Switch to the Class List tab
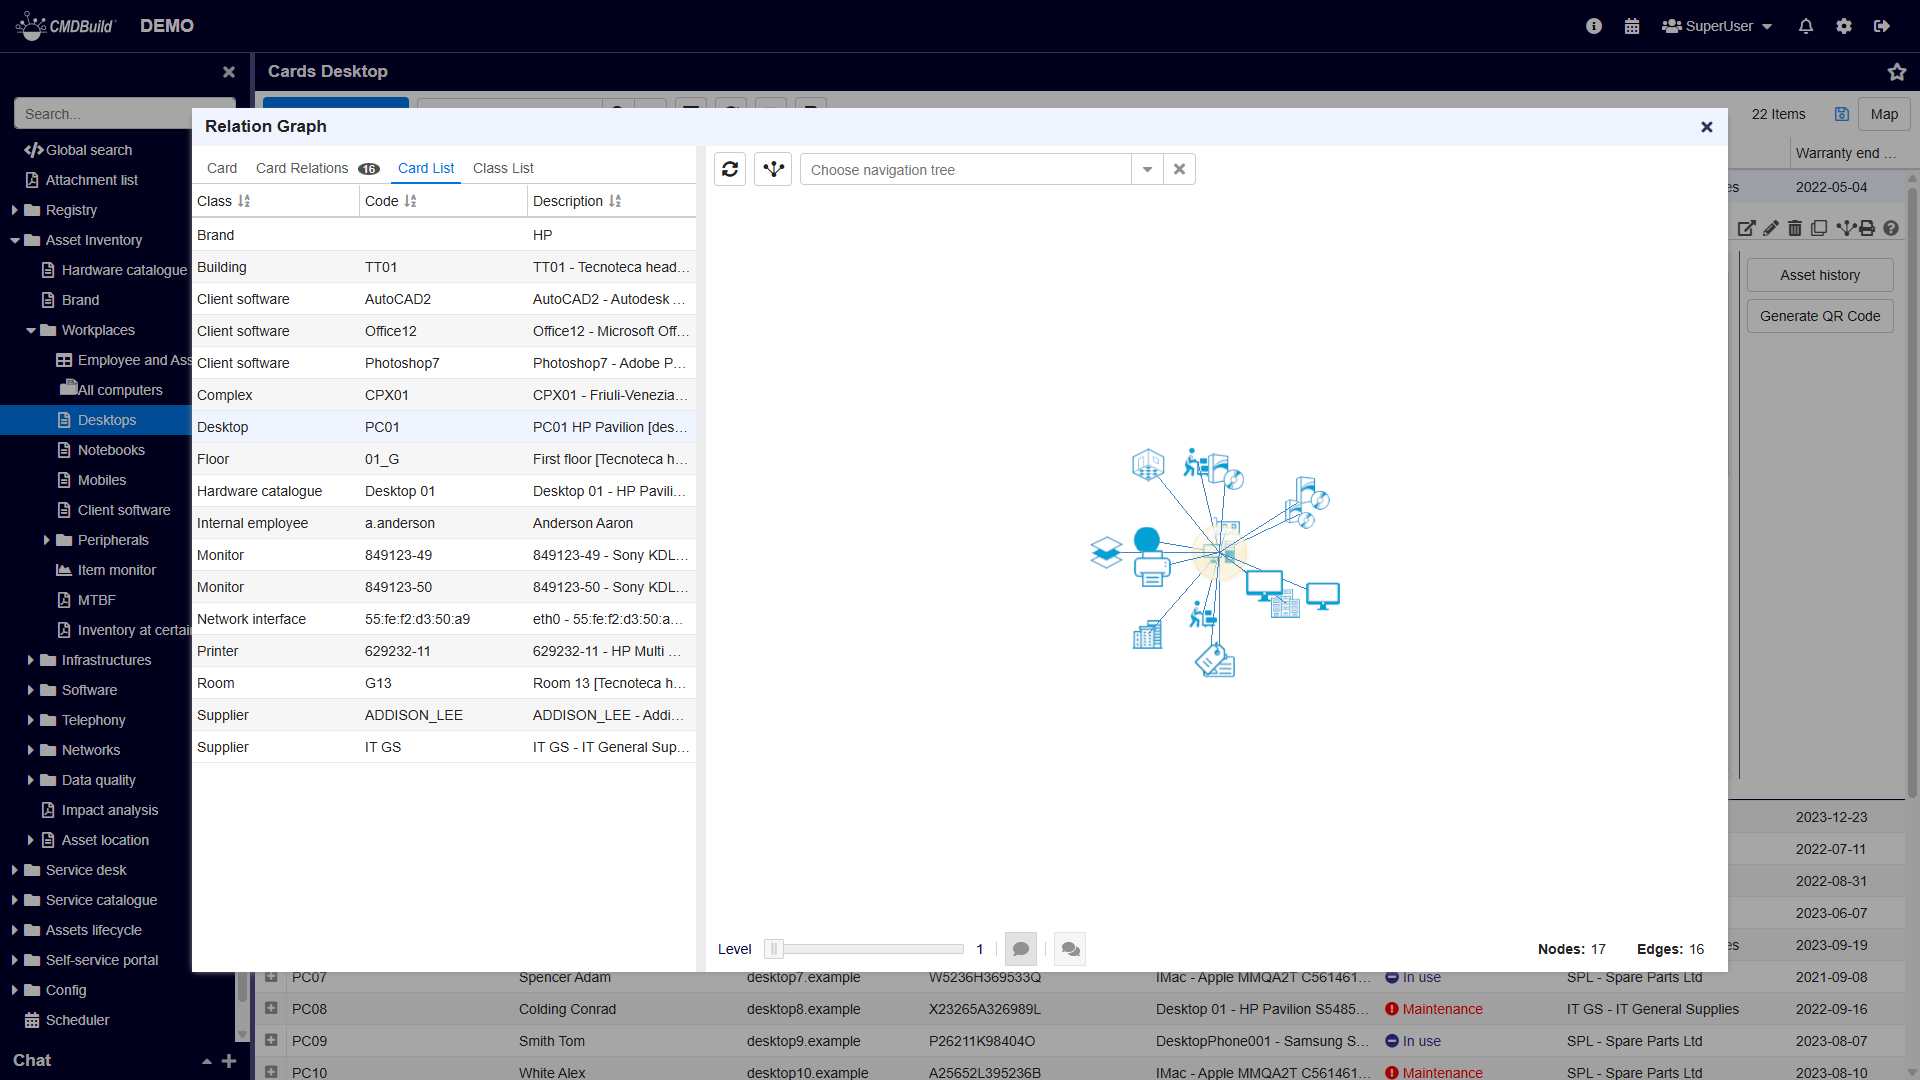1920x1080 pixels. [x=503, y=168]
